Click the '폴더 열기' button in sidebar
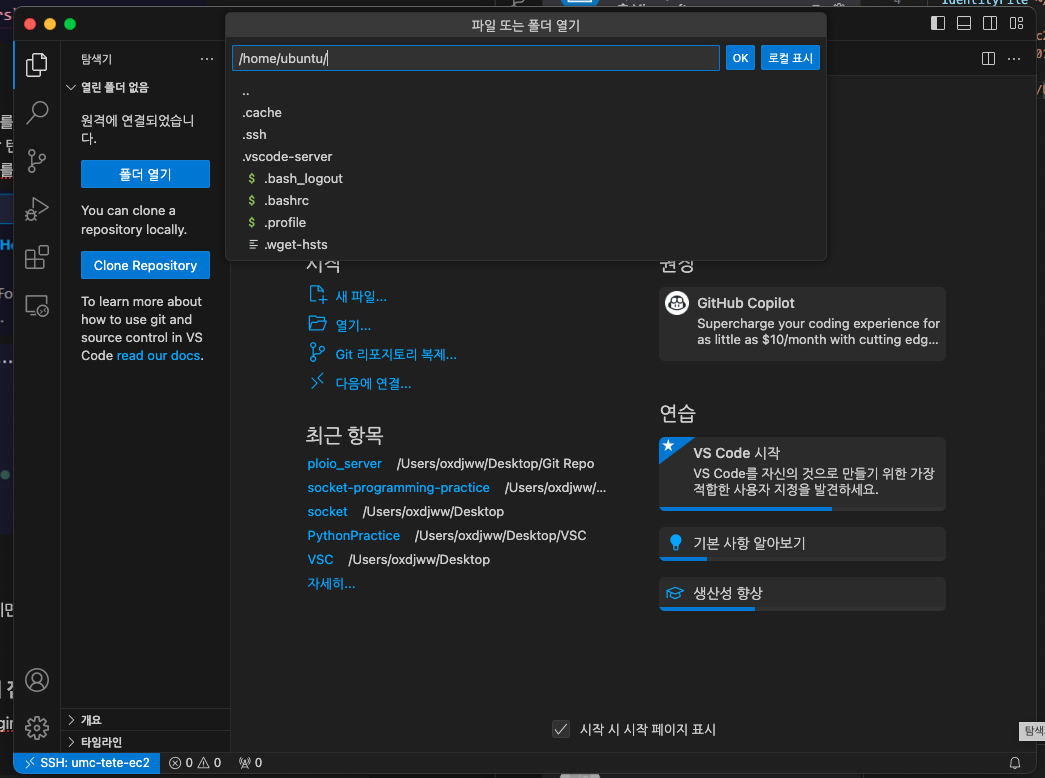This screenshot has width=1045, height=778. 145,174
